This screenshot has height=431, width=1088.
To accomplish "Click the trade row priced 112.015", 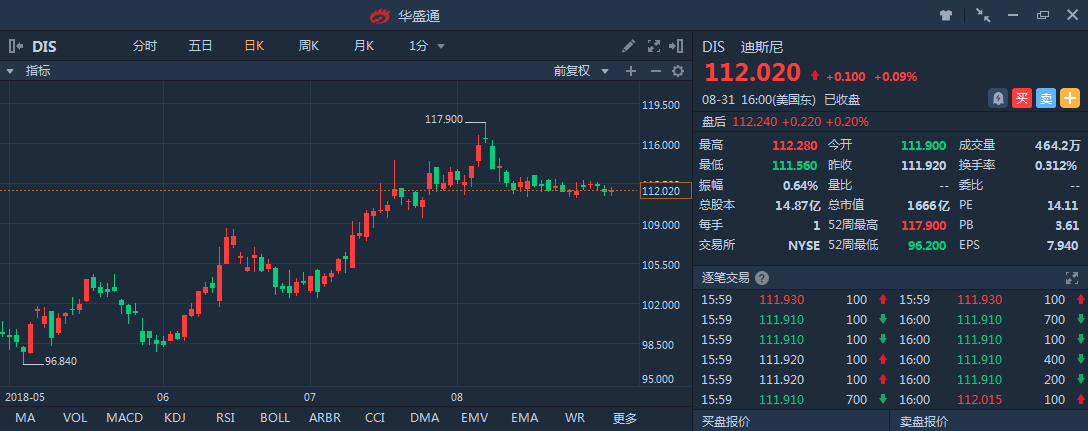I will [x=989, y=400].
